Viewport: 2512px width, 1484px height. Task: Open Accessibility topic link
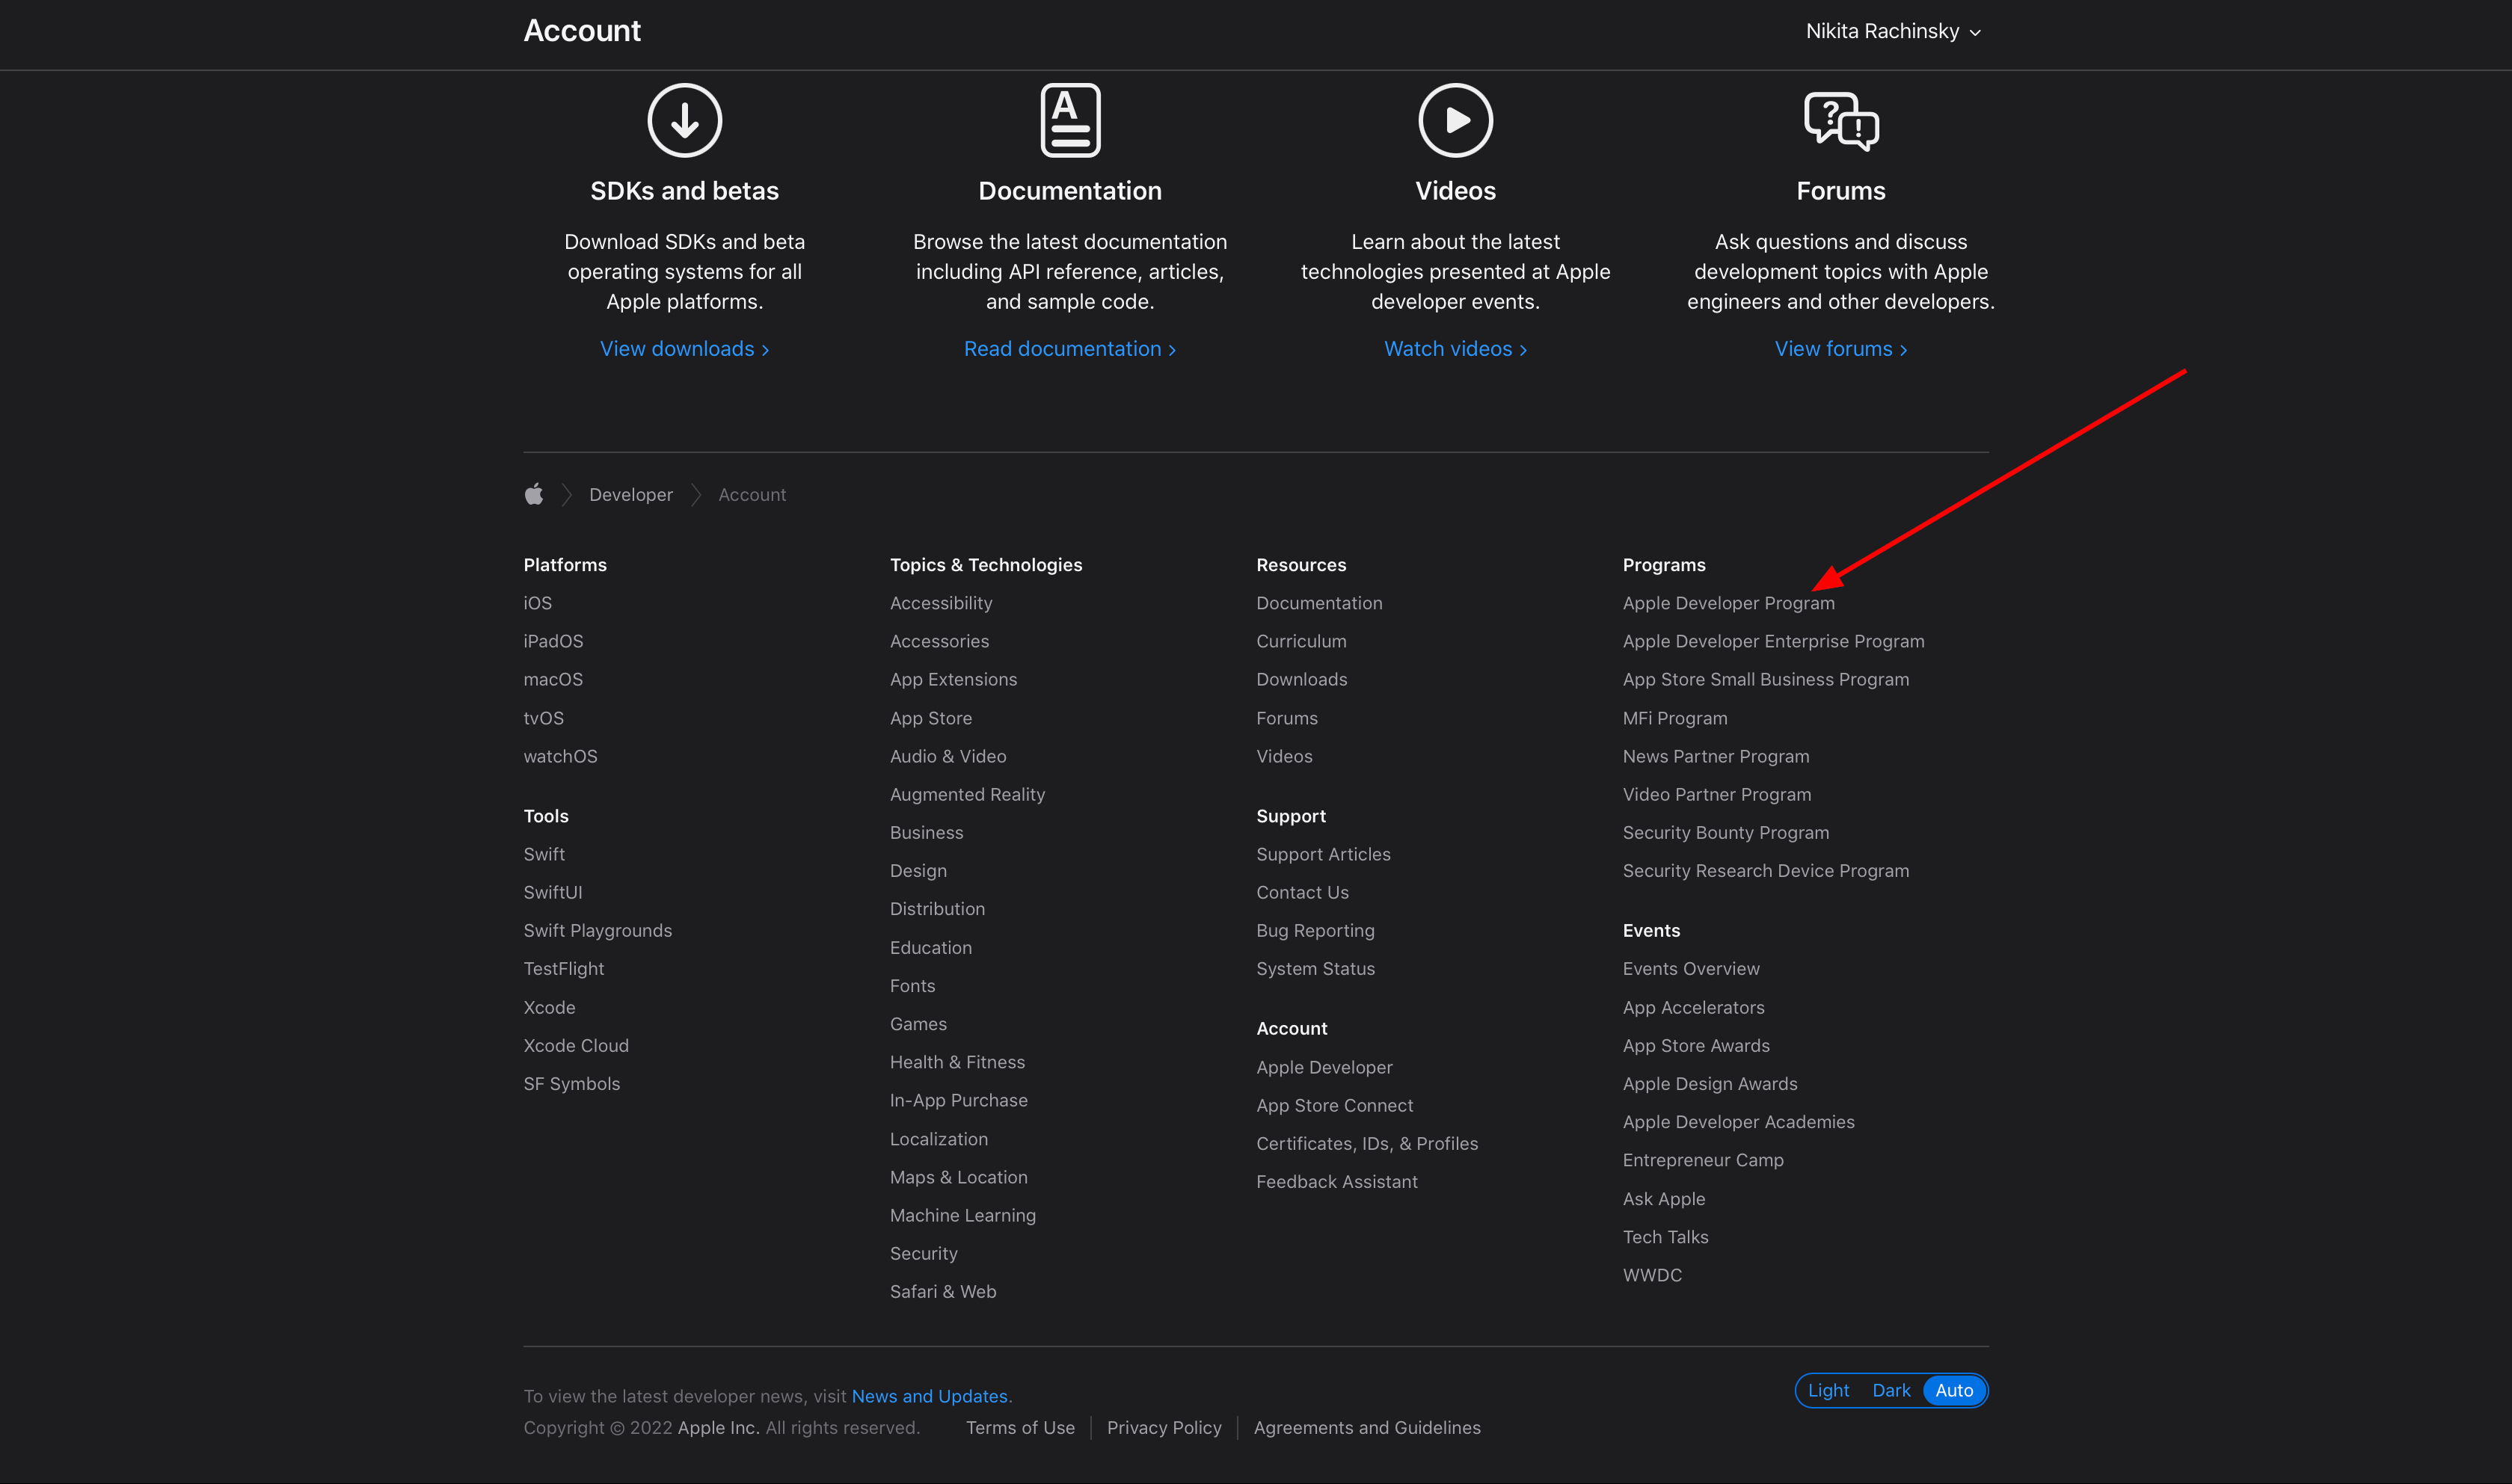click(x=941, y=603)
